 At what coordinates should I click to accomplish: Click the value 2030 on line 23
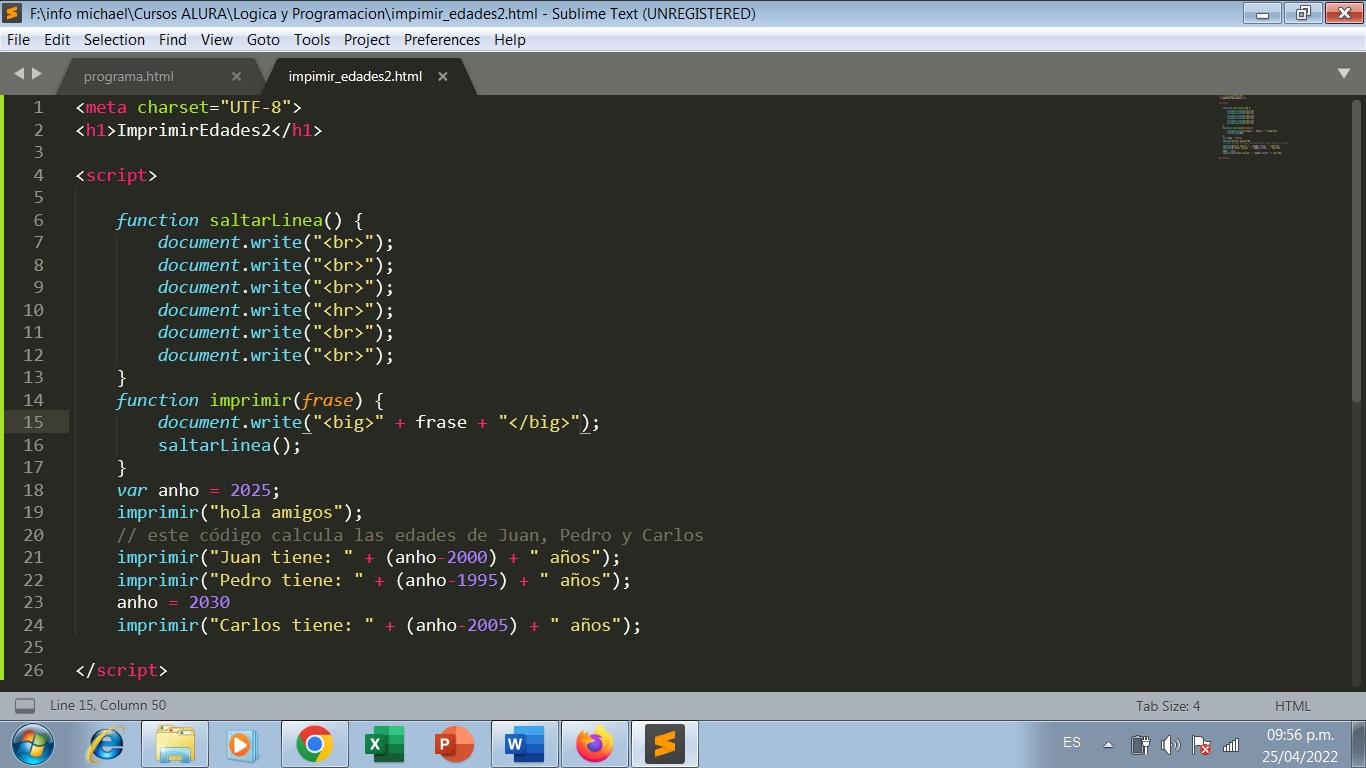(209, 602)
